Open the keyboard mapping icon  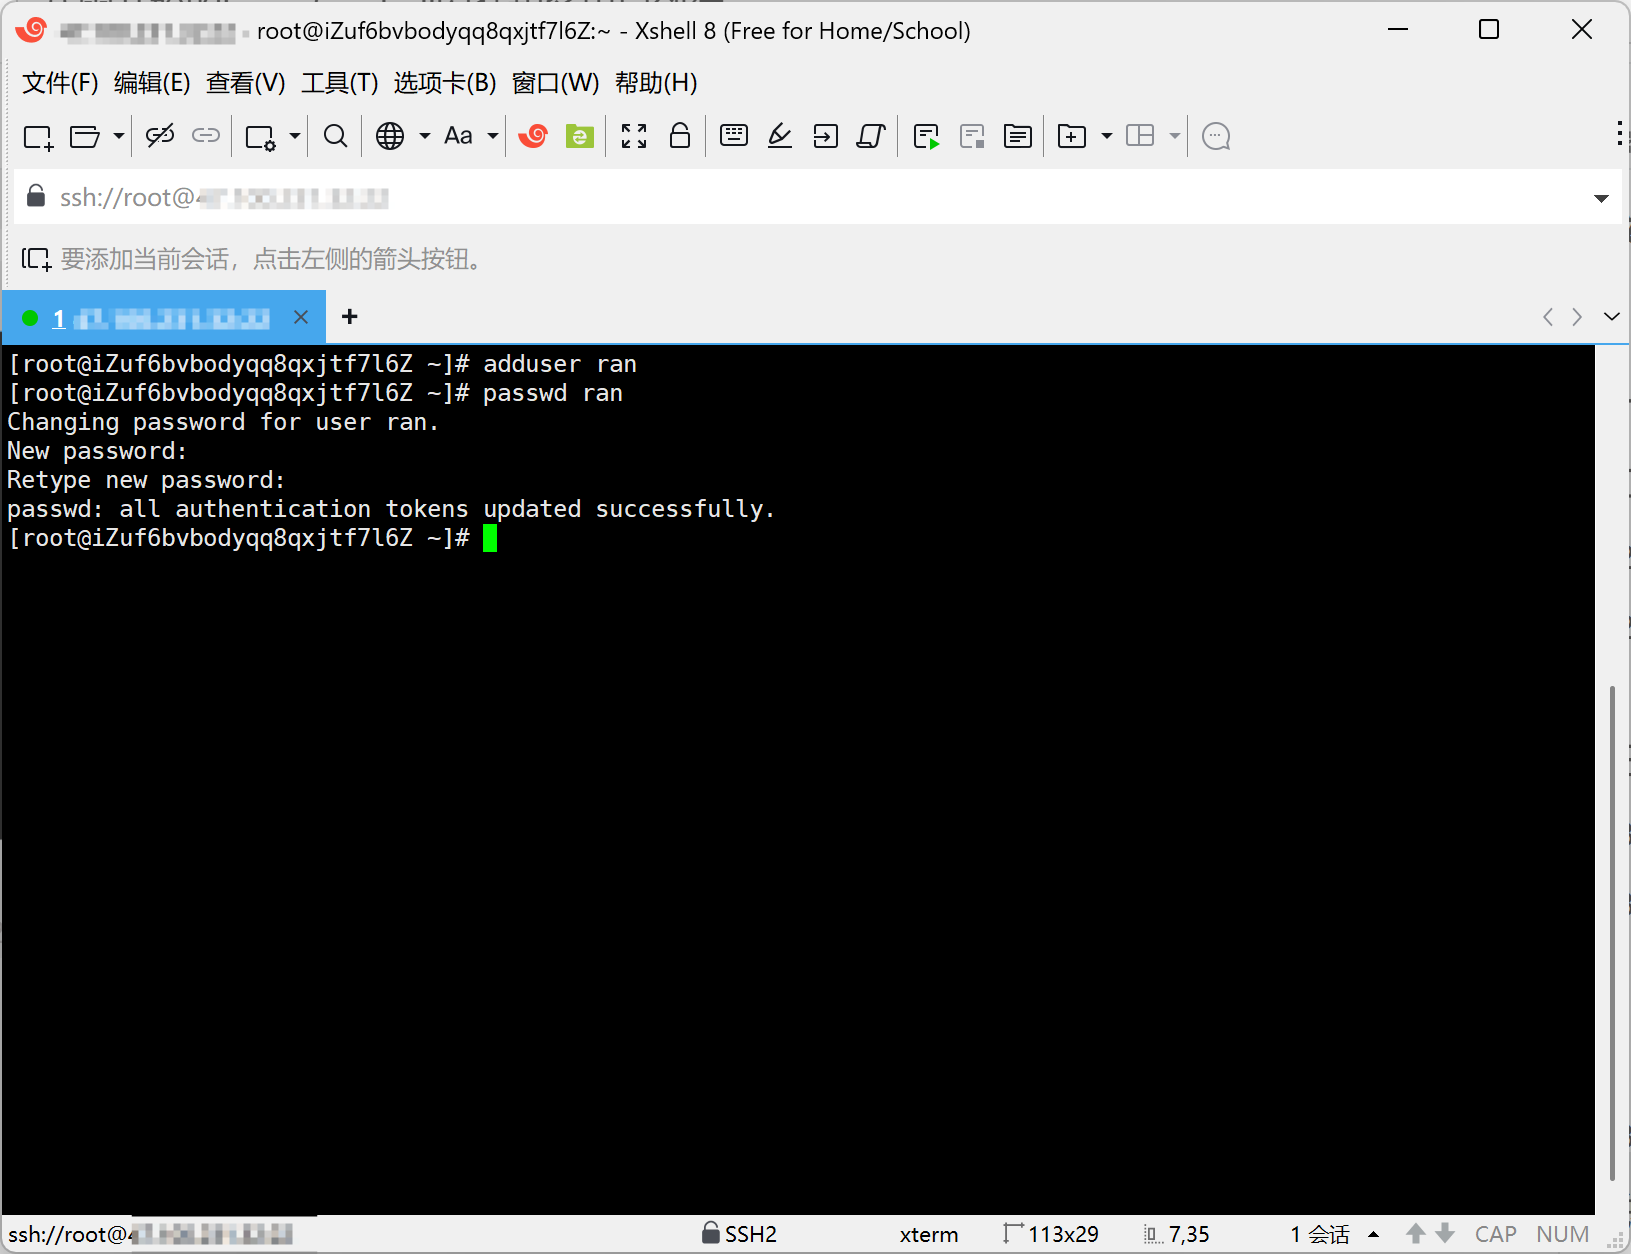click(734, 136)
